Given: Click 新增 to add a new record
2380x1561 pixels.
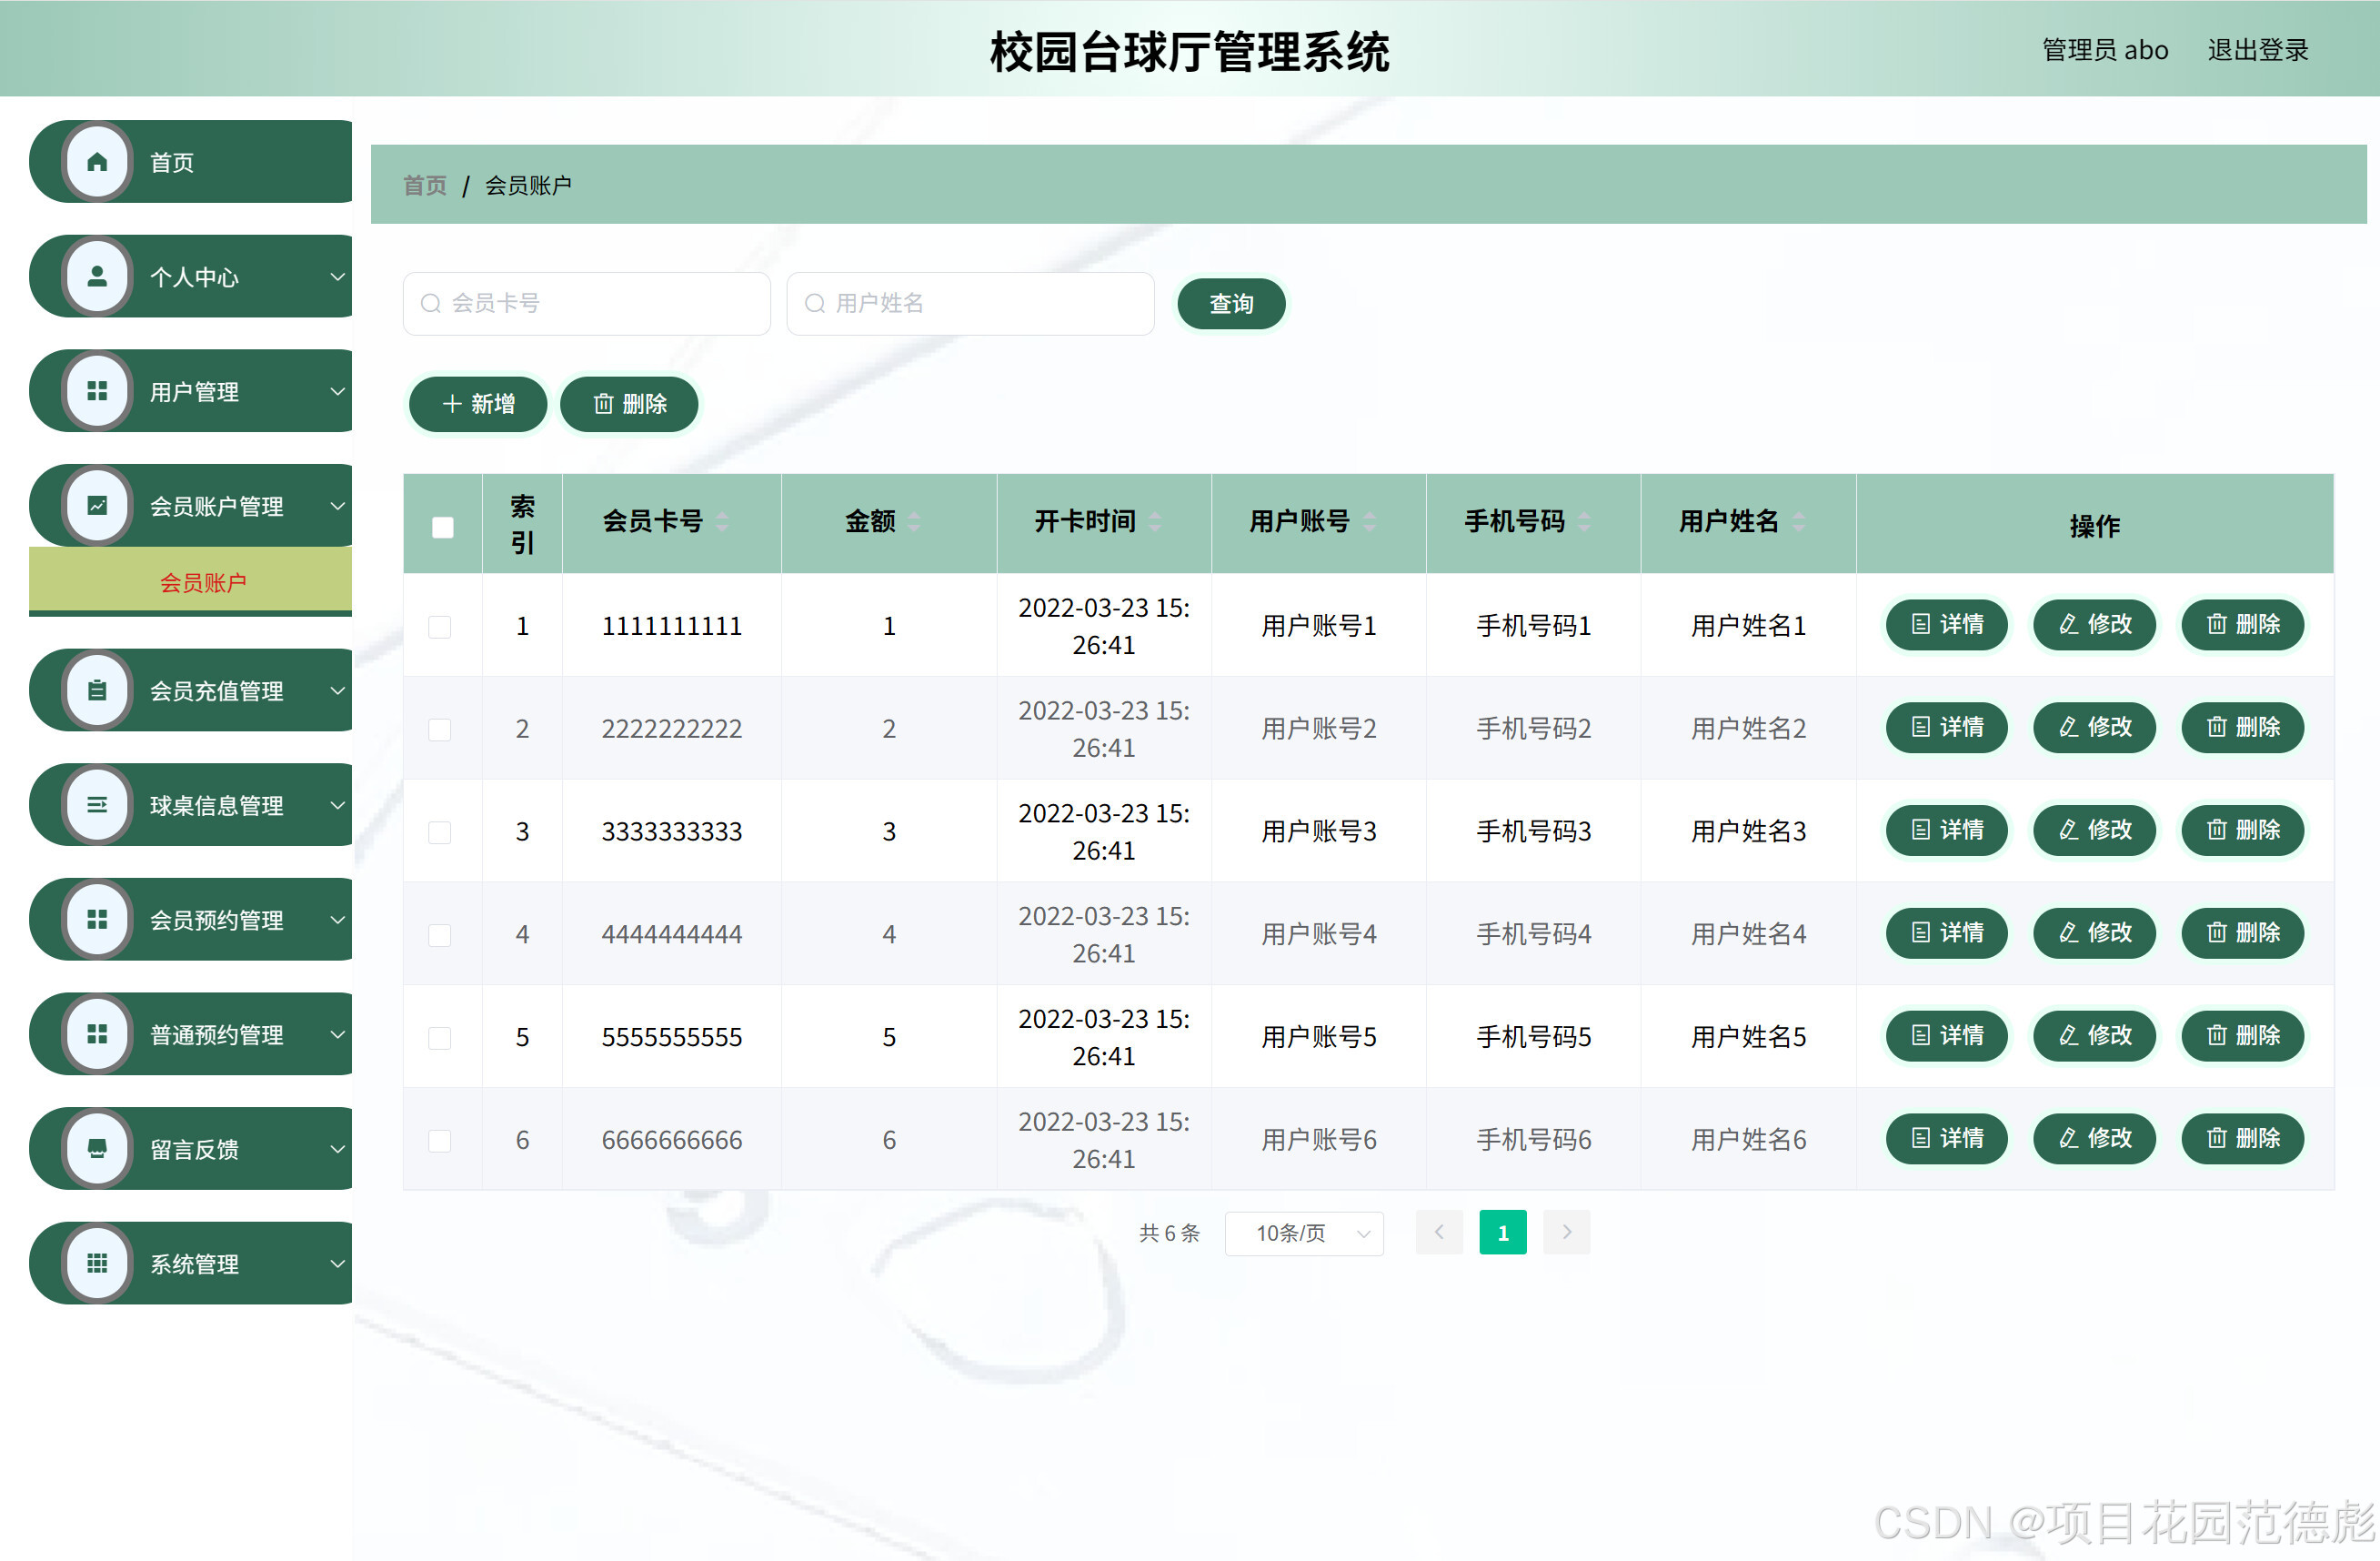Looking at the screenshot, I should click(x=477, y=404).
